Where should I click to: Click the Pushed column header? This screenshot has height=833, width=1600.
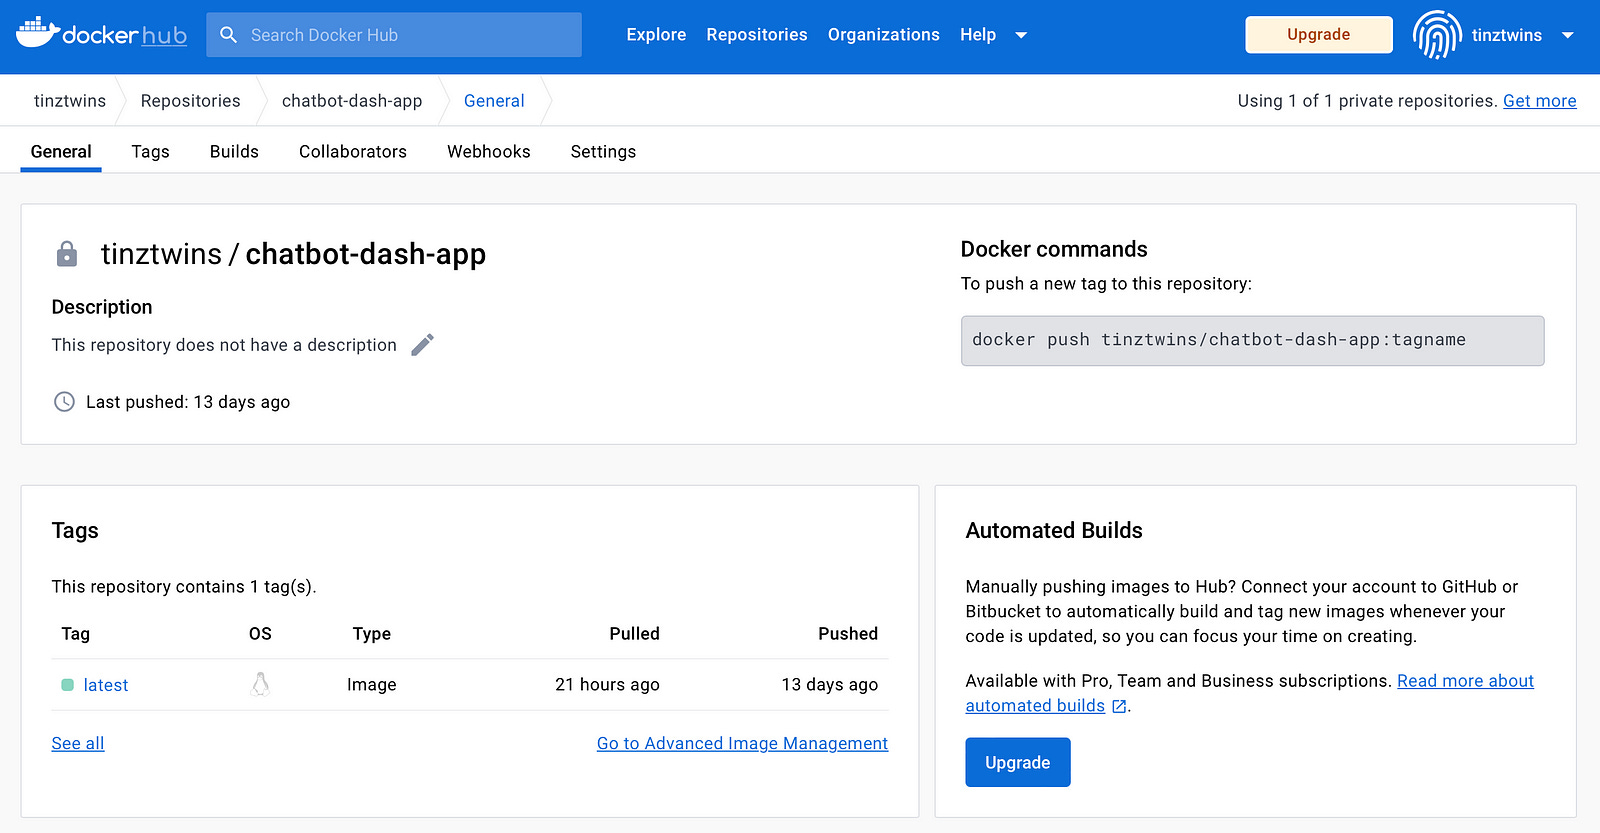848,634
